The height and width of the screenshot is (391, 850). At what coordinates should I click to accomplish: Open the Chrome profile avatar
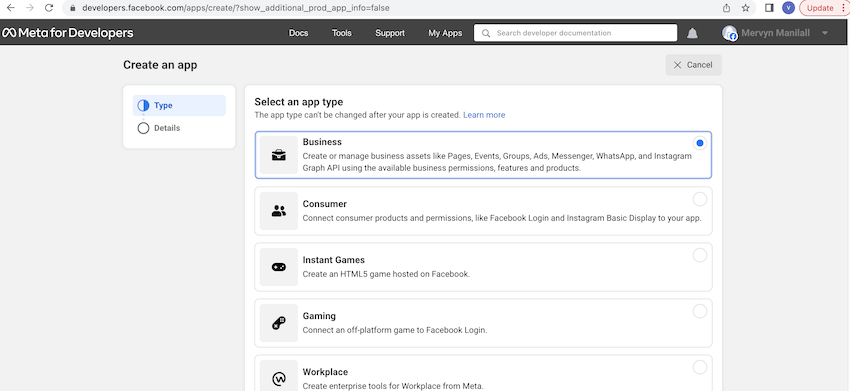788,8
